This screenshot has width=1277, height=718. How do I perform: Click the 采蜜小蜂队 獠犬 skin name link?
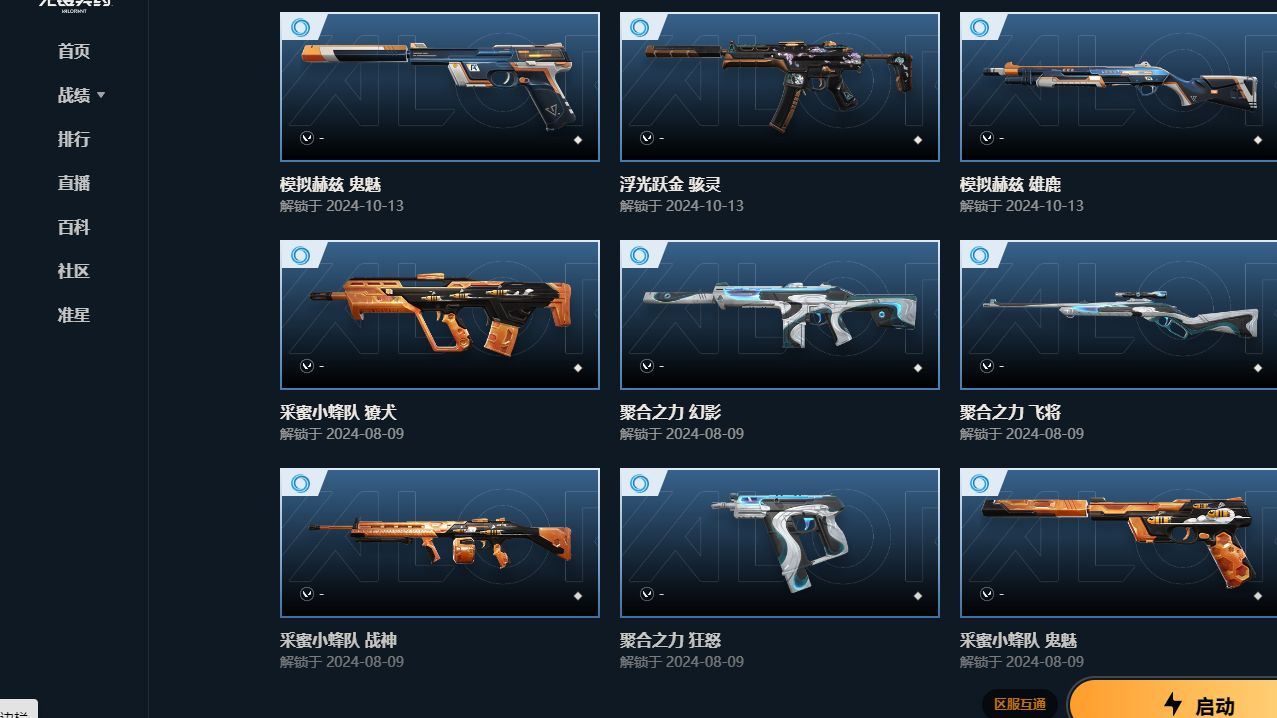[339, 412]
